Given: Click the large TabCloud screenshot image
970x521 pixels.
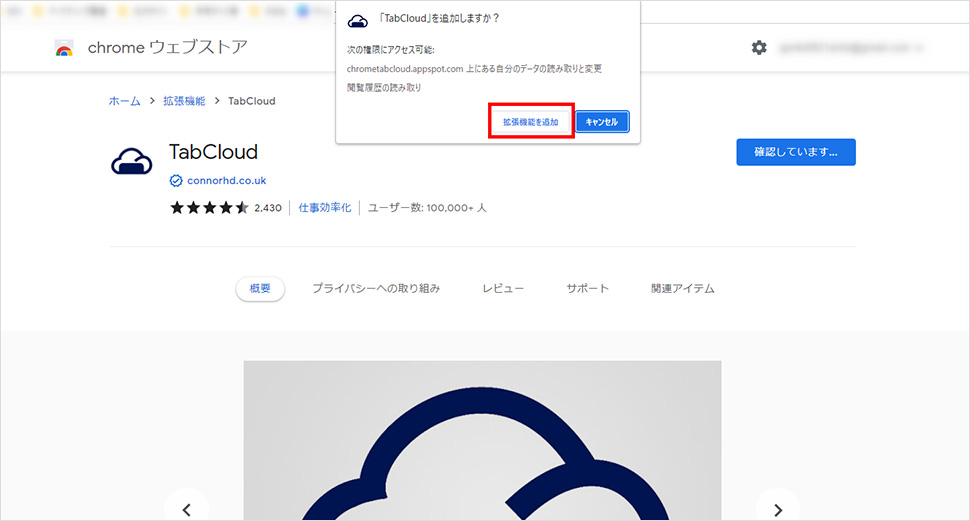Looking at the screenshot, I should coord(483,441).
